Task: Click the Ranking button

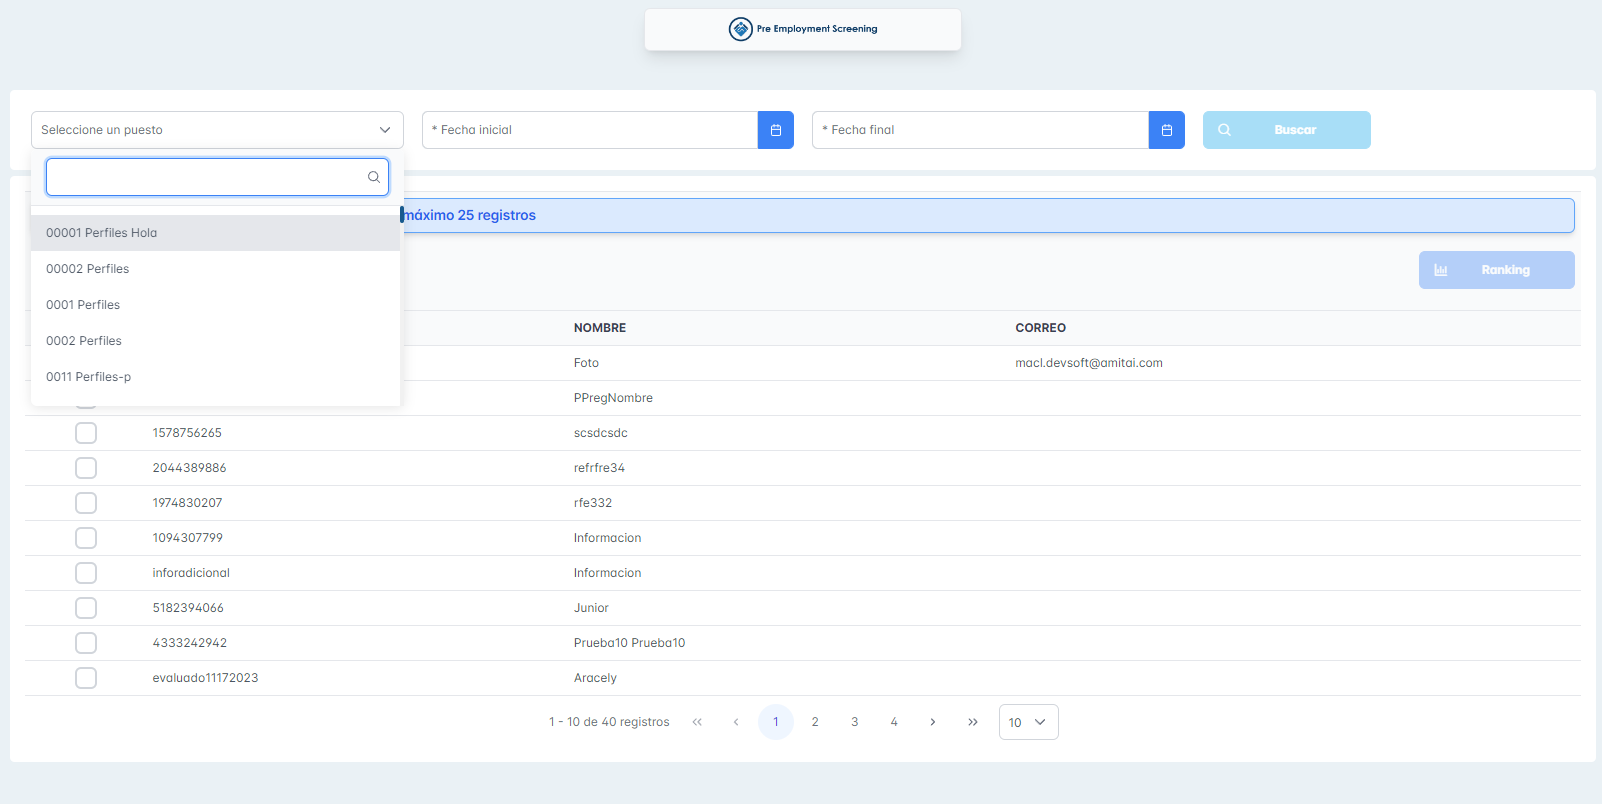Action: (1496, 270)
